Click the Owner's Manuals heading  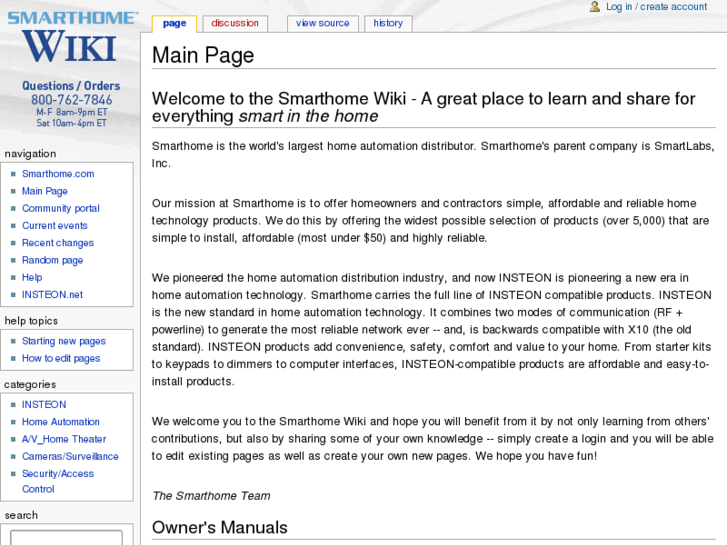pyautogui.click(x=220, y=527)
